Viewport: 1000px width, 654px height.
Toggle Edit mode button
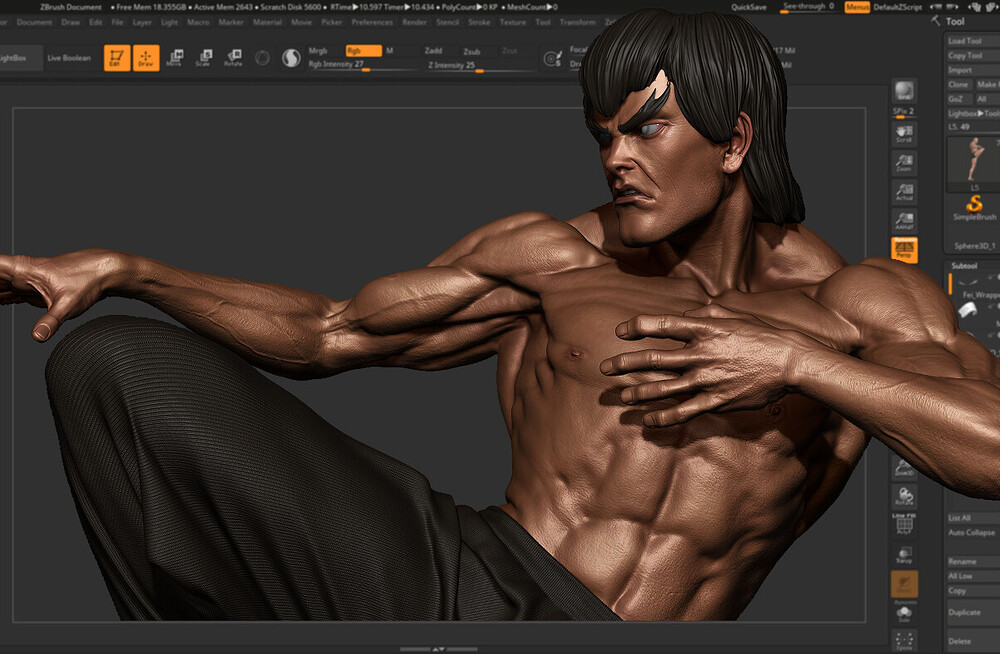point(117,58)
